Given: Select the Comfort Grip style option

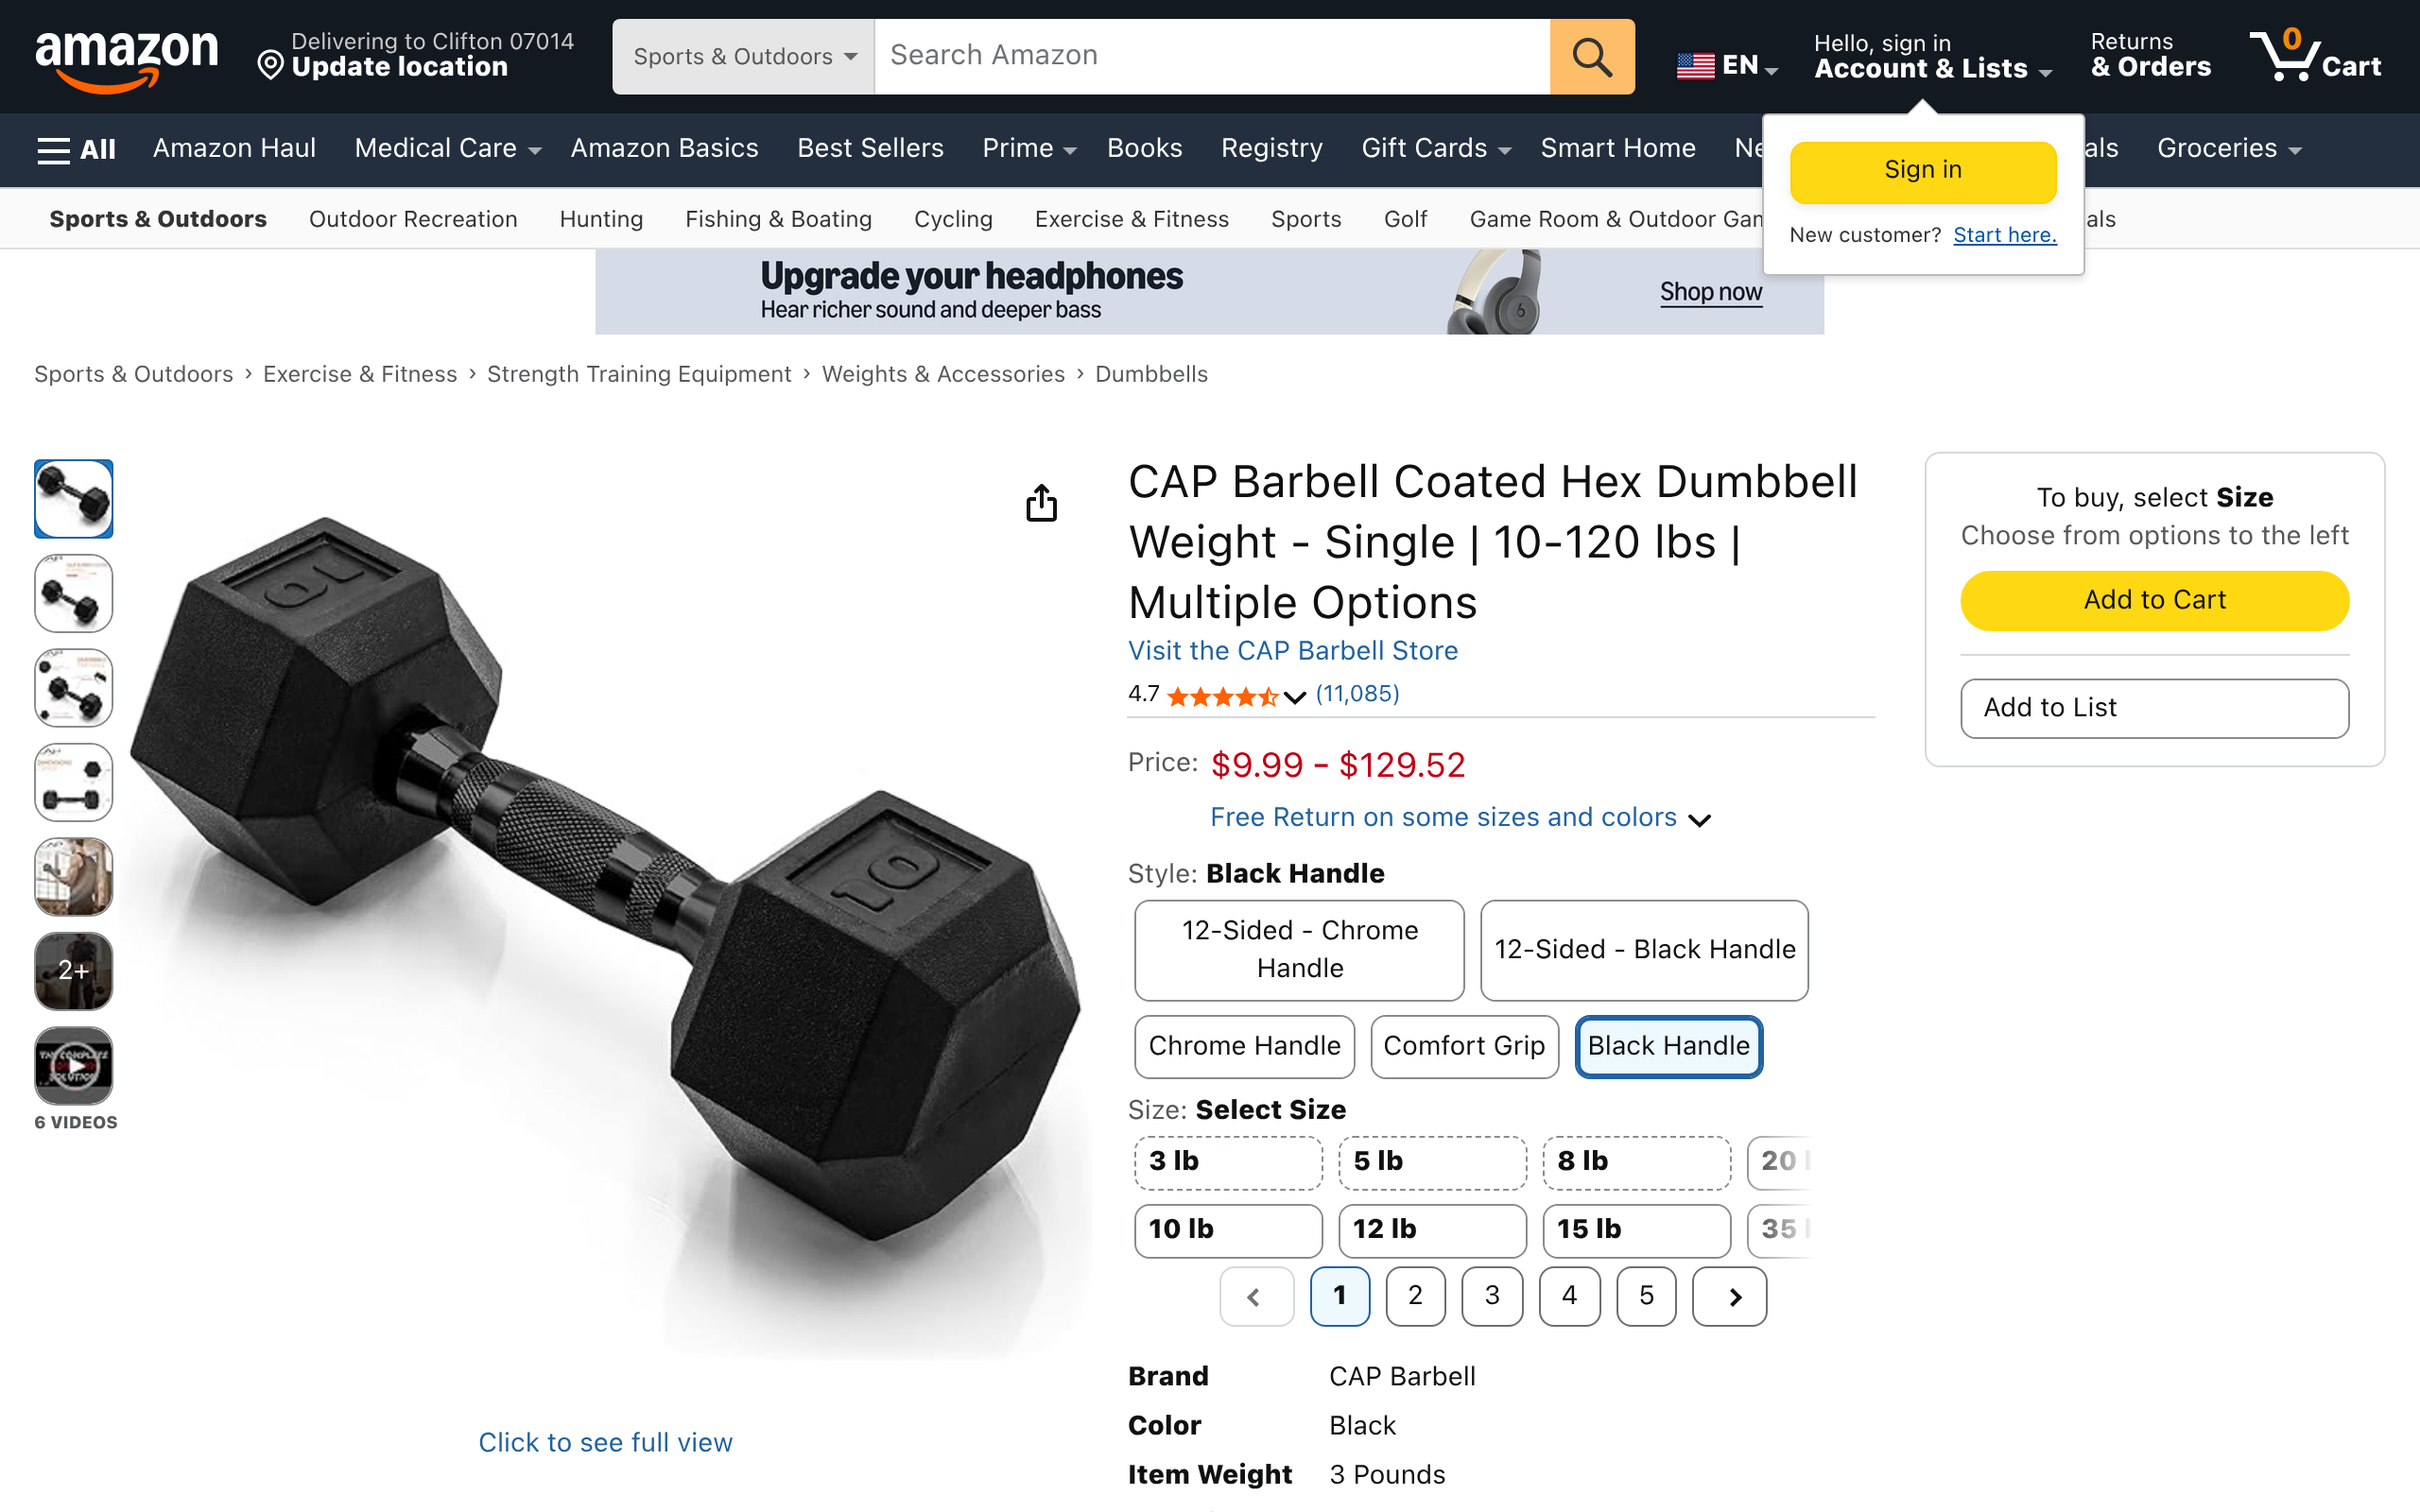Looking at the screenshot, I should click(1464, 1046).
